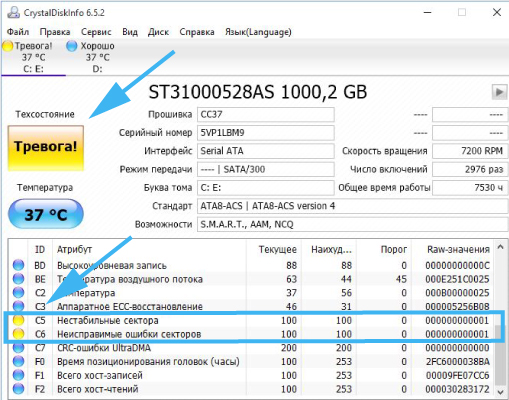Viewport: 509px width, 400px height.
Task: Click the attribute list scroll up arrow
Action: [x=500, y=247]
